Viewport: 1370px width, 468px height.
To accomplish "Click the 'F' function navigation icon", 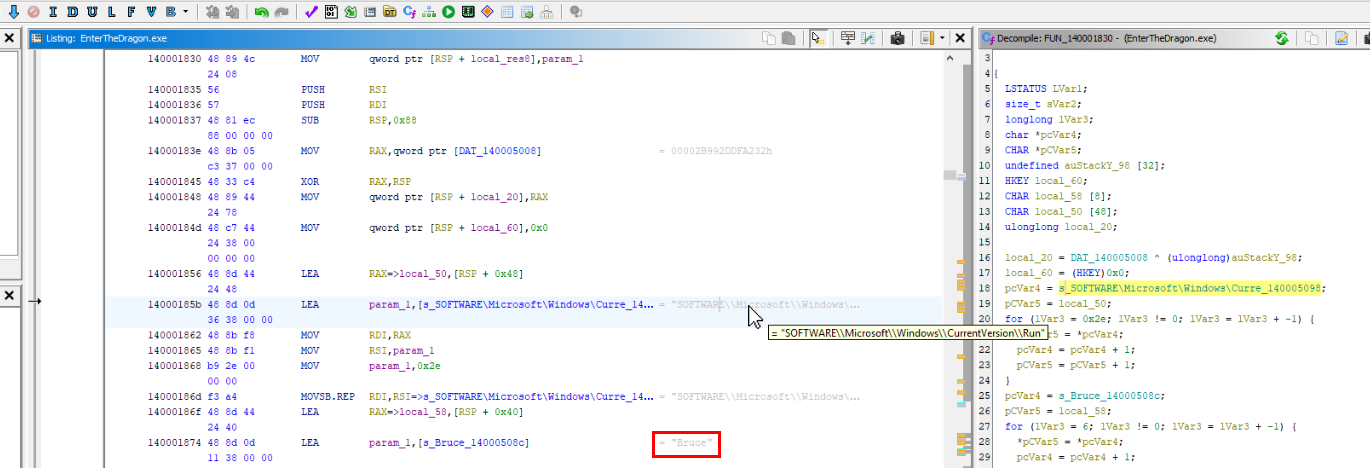I will (x=129, y=12).
